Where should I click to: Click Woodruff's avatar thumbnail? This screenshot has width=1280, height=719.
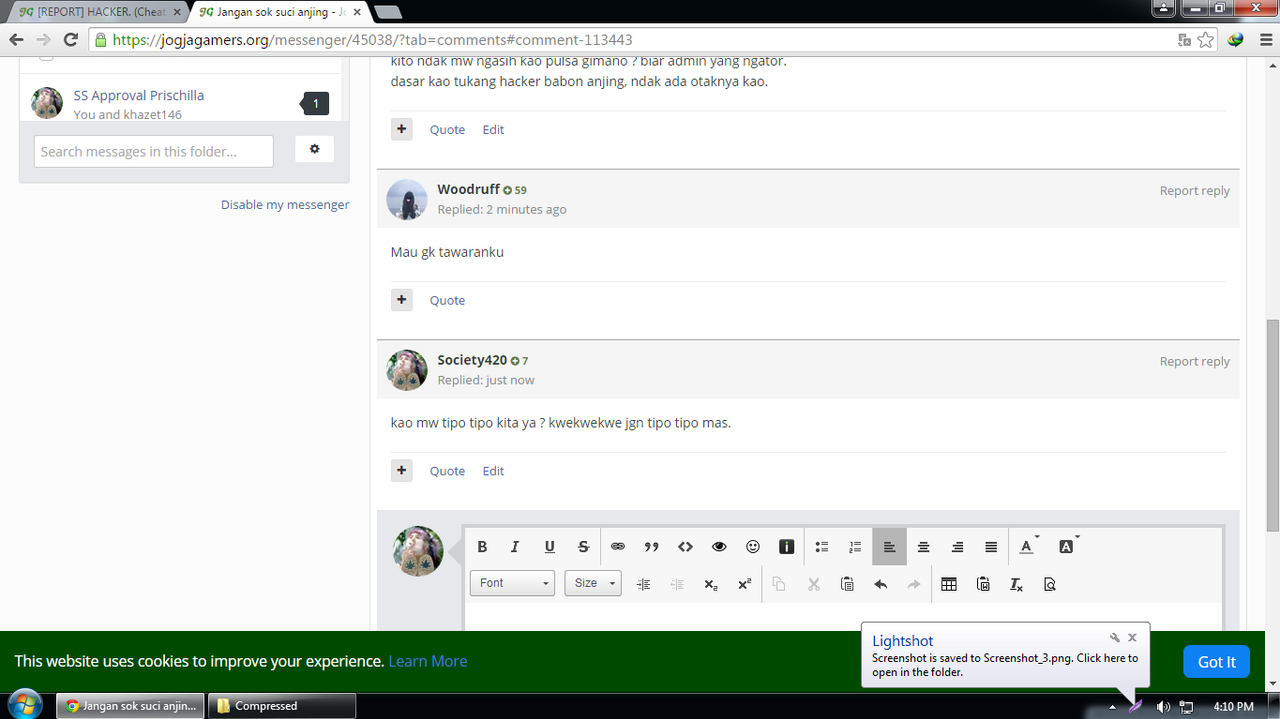pyautogui.click(x=407, y=200)
